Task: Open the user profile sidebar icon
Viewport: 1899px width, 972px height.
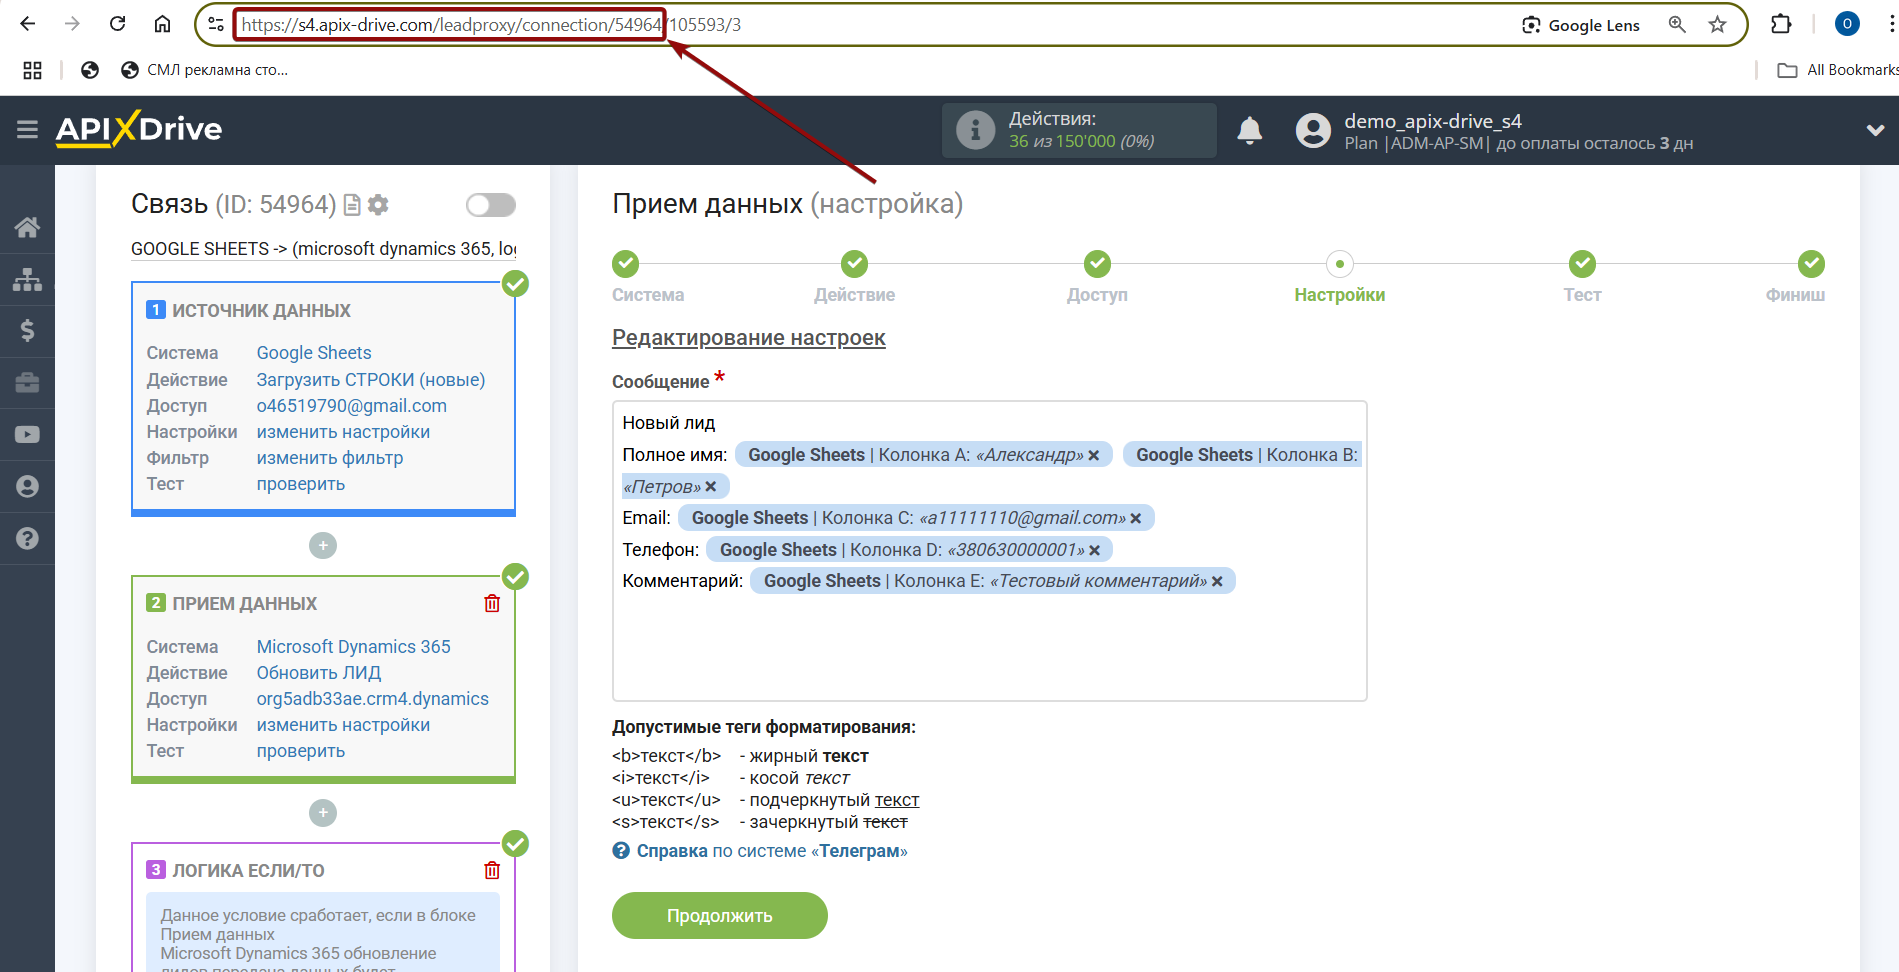Action: [x=27, y=486]
